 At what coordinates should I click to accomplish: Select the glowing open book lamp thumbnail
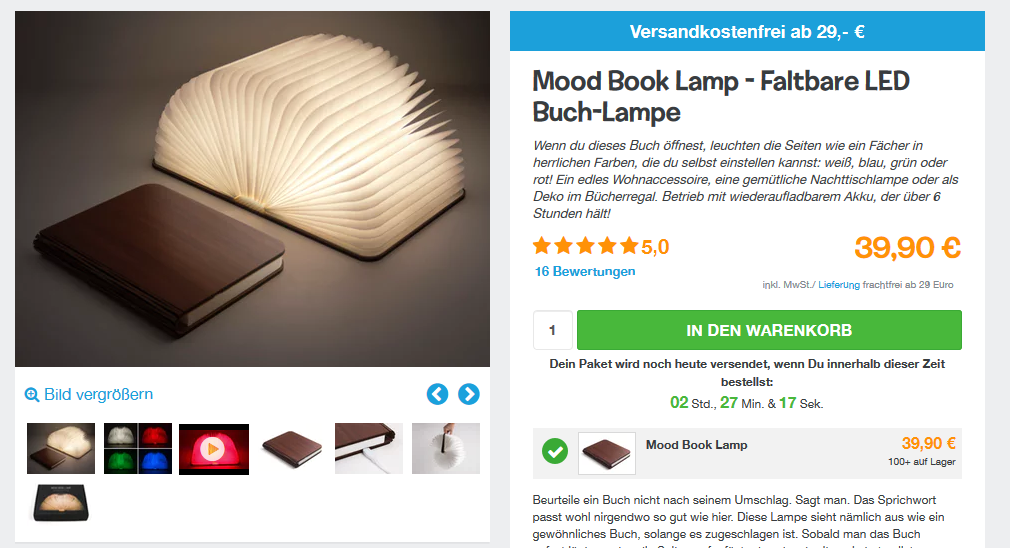coord(61,448)
